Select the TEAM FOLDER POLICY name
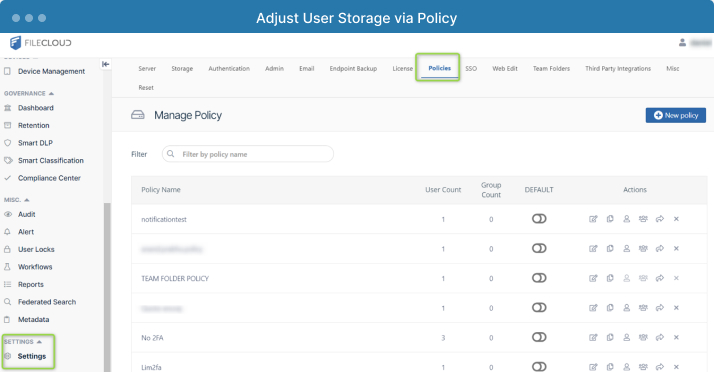Viewport: 714px width, 372px height. coord(175,278)
